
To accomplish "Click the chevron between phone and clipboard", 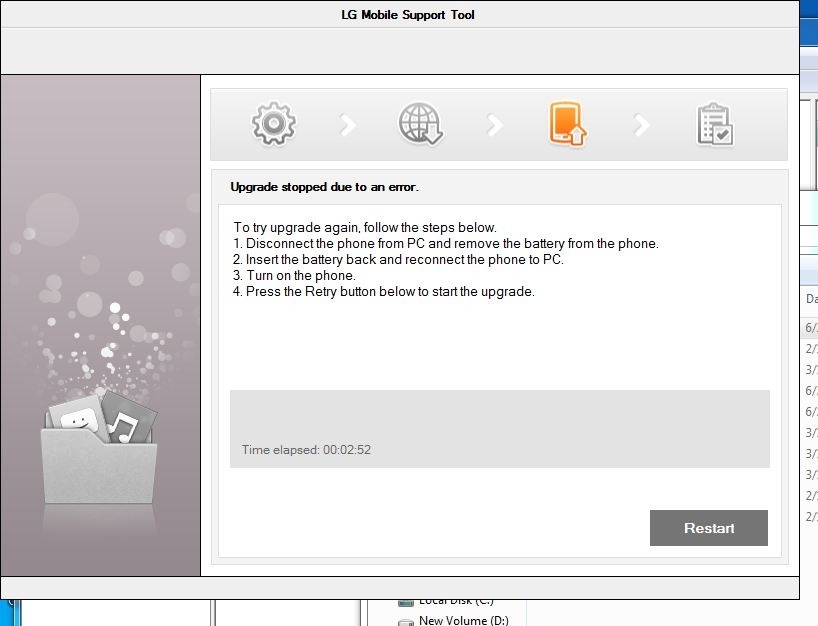I will [x=642, y=125].
